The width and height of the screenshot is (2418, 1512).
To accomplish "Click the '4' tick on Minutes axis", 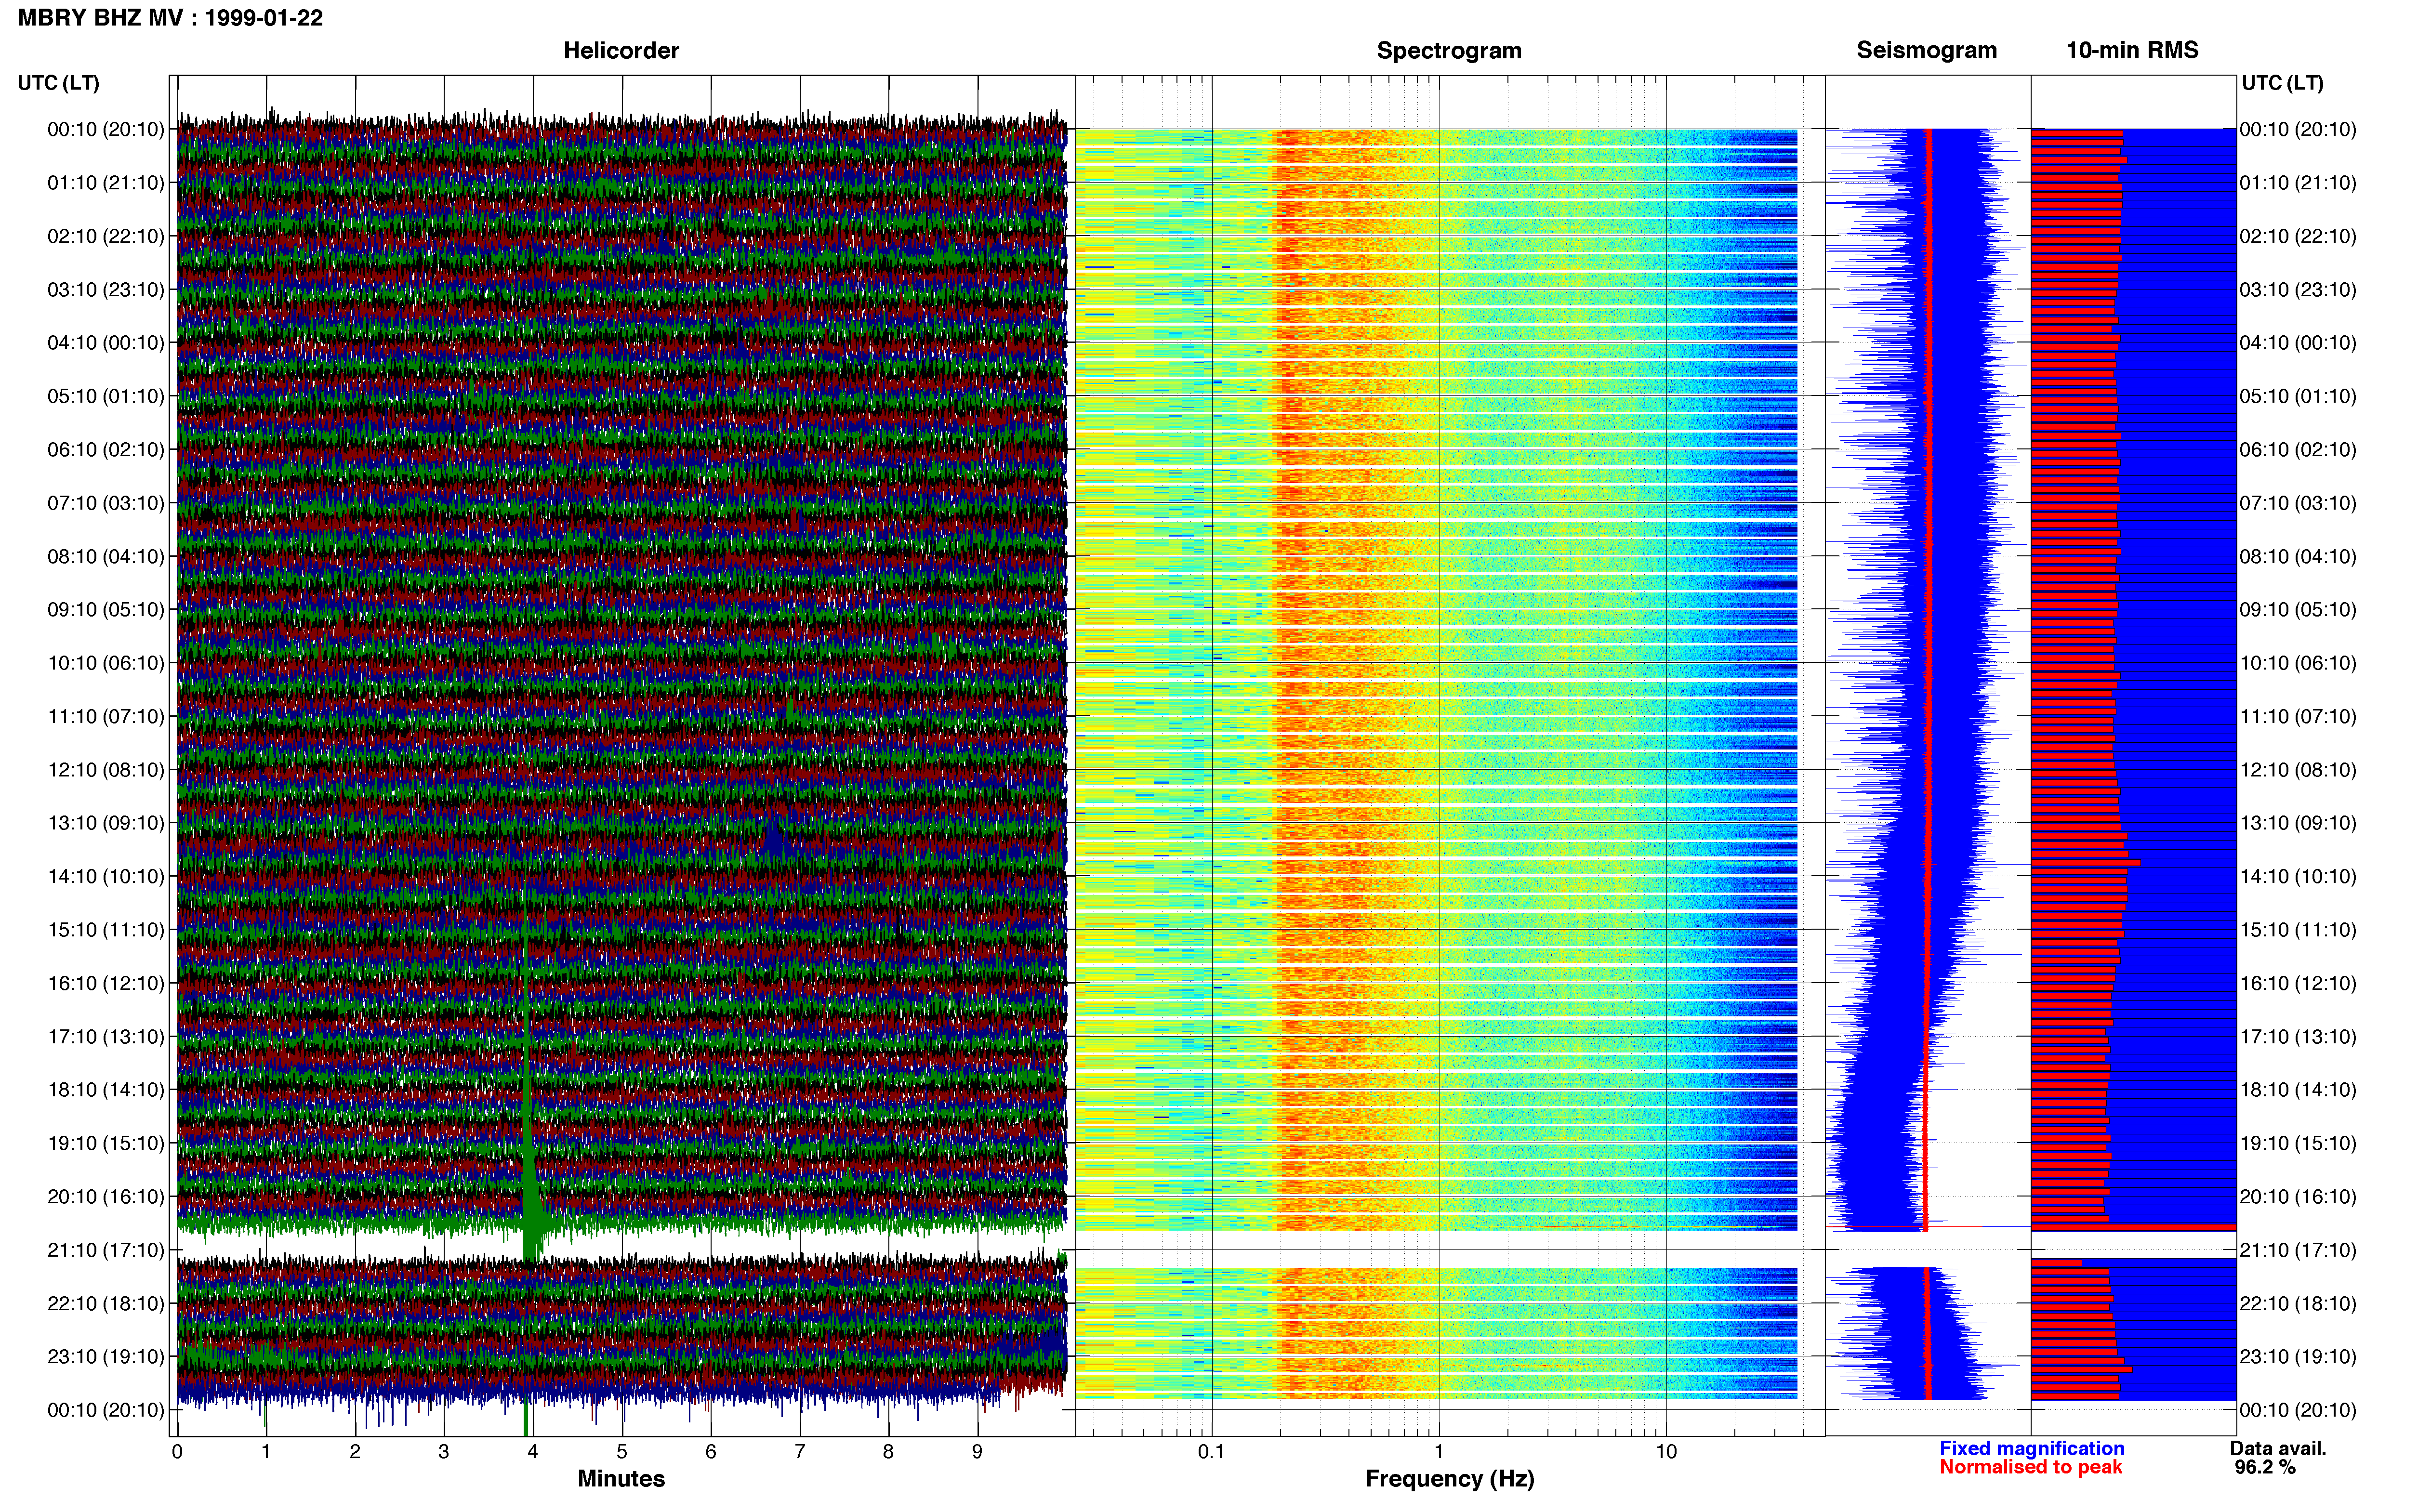I will 533,1452.
